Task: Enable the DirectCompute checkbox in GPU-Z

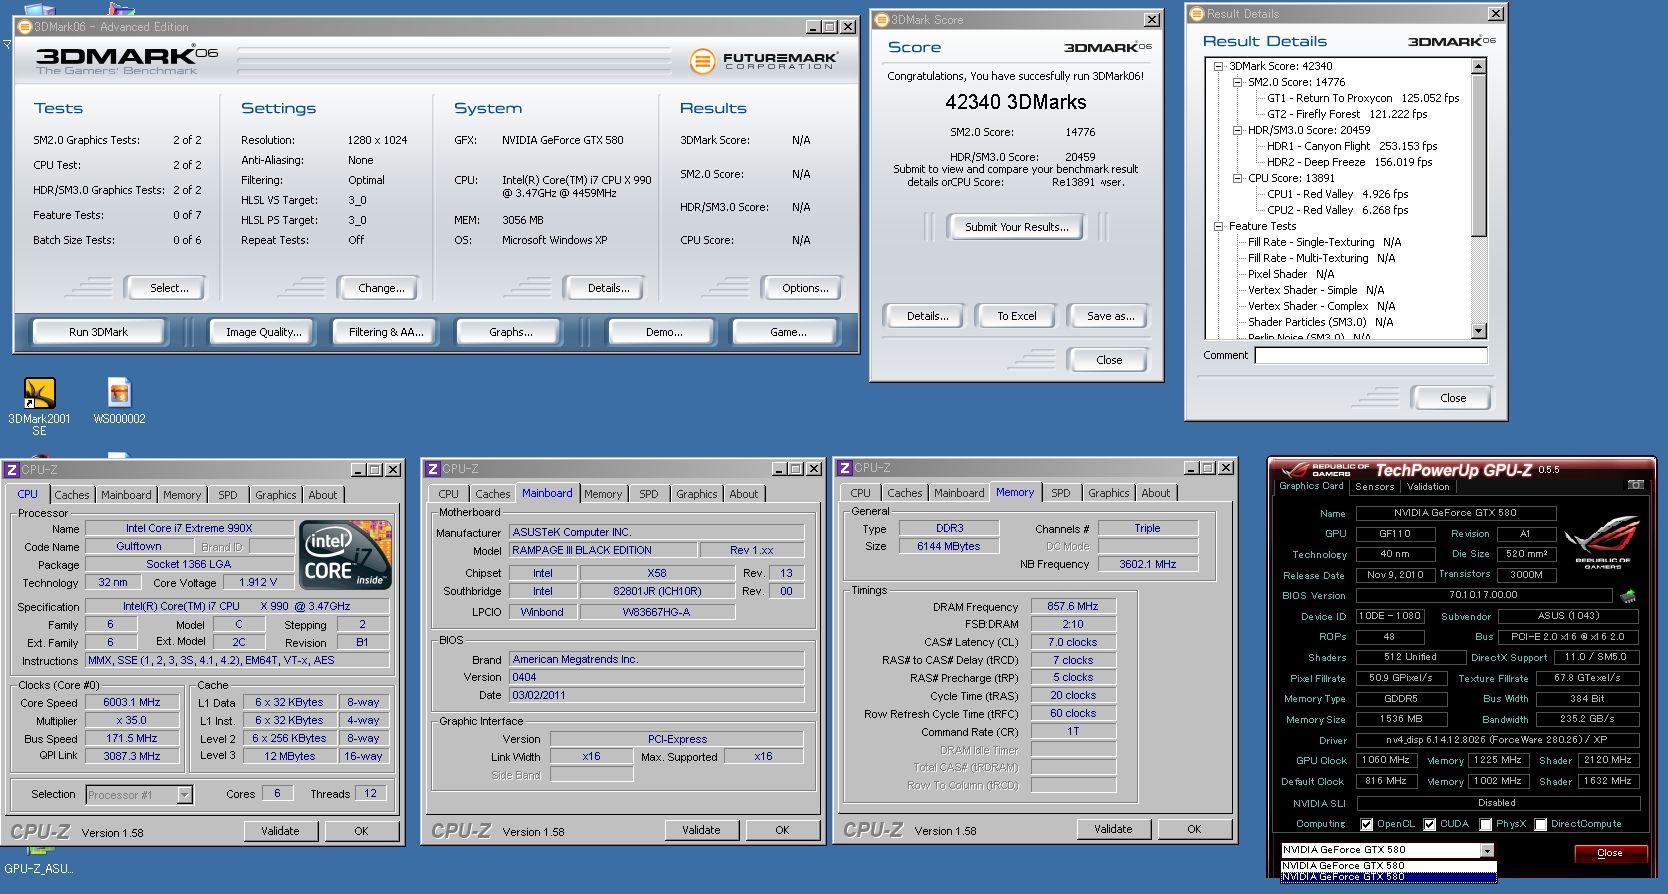Action: coord(1540,825)
